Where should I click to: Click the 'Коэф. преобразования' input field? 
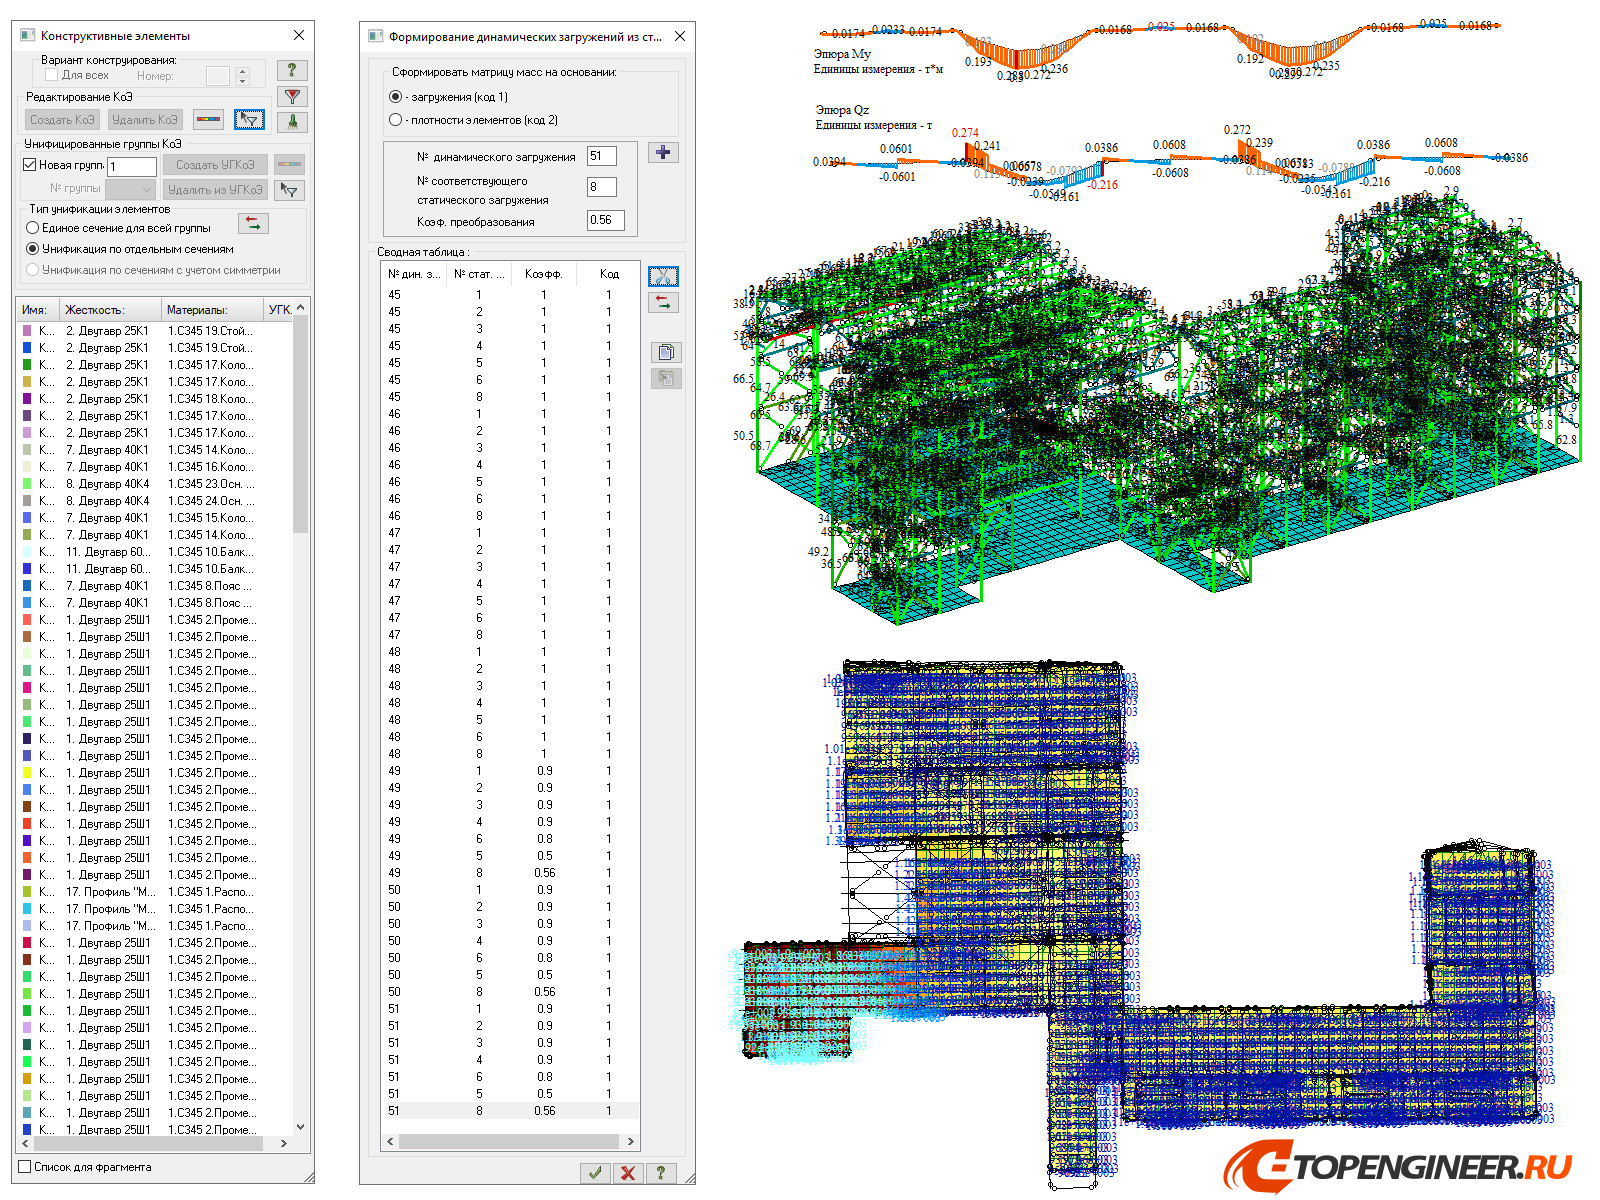pyautogui.click(x=606, y=220)
